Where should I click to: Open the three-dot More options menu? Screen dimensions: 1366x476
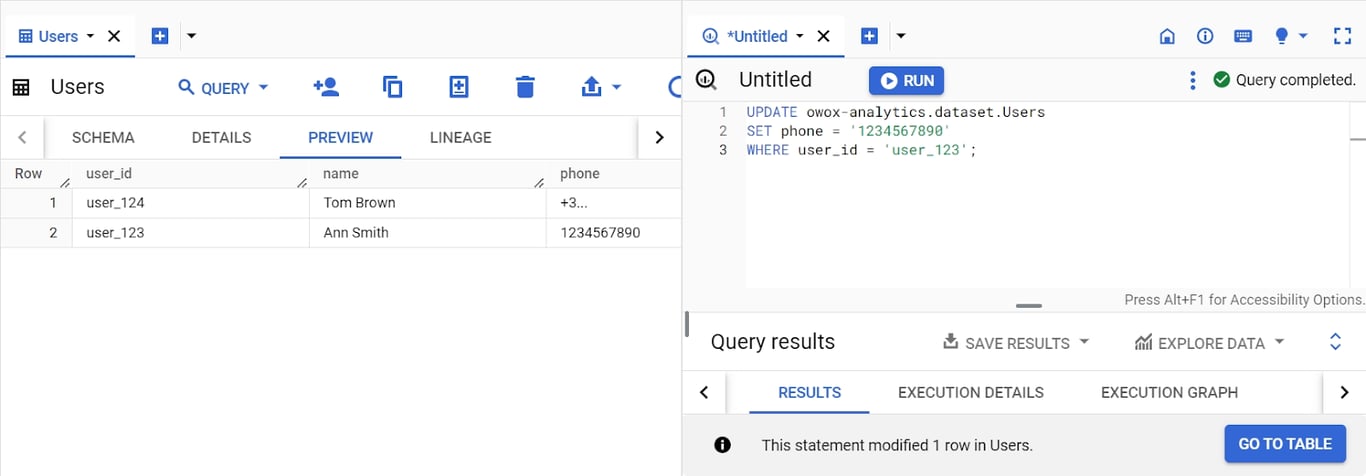(1192, 80)
